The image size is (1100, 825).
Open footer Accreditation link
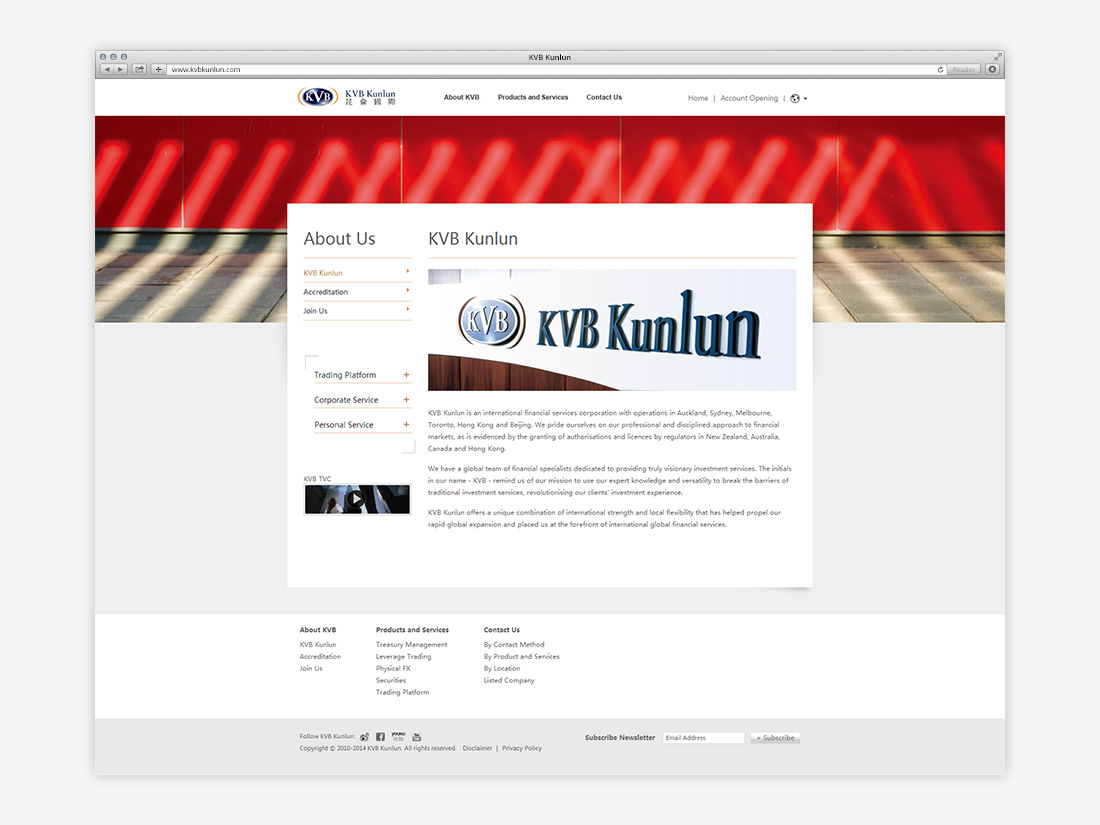(x=320, y=657)
